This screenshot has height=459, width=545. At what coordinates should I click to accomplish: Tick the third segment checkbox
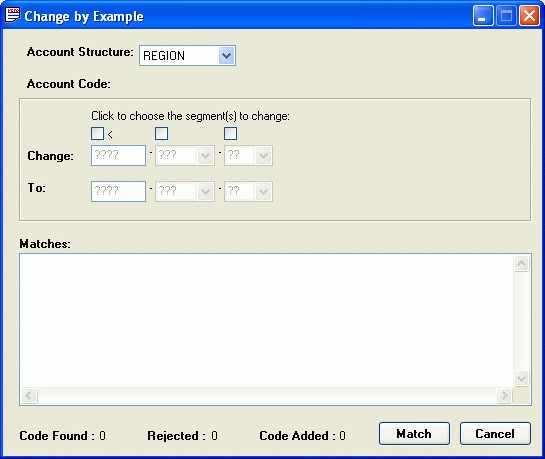pos(230,133)
